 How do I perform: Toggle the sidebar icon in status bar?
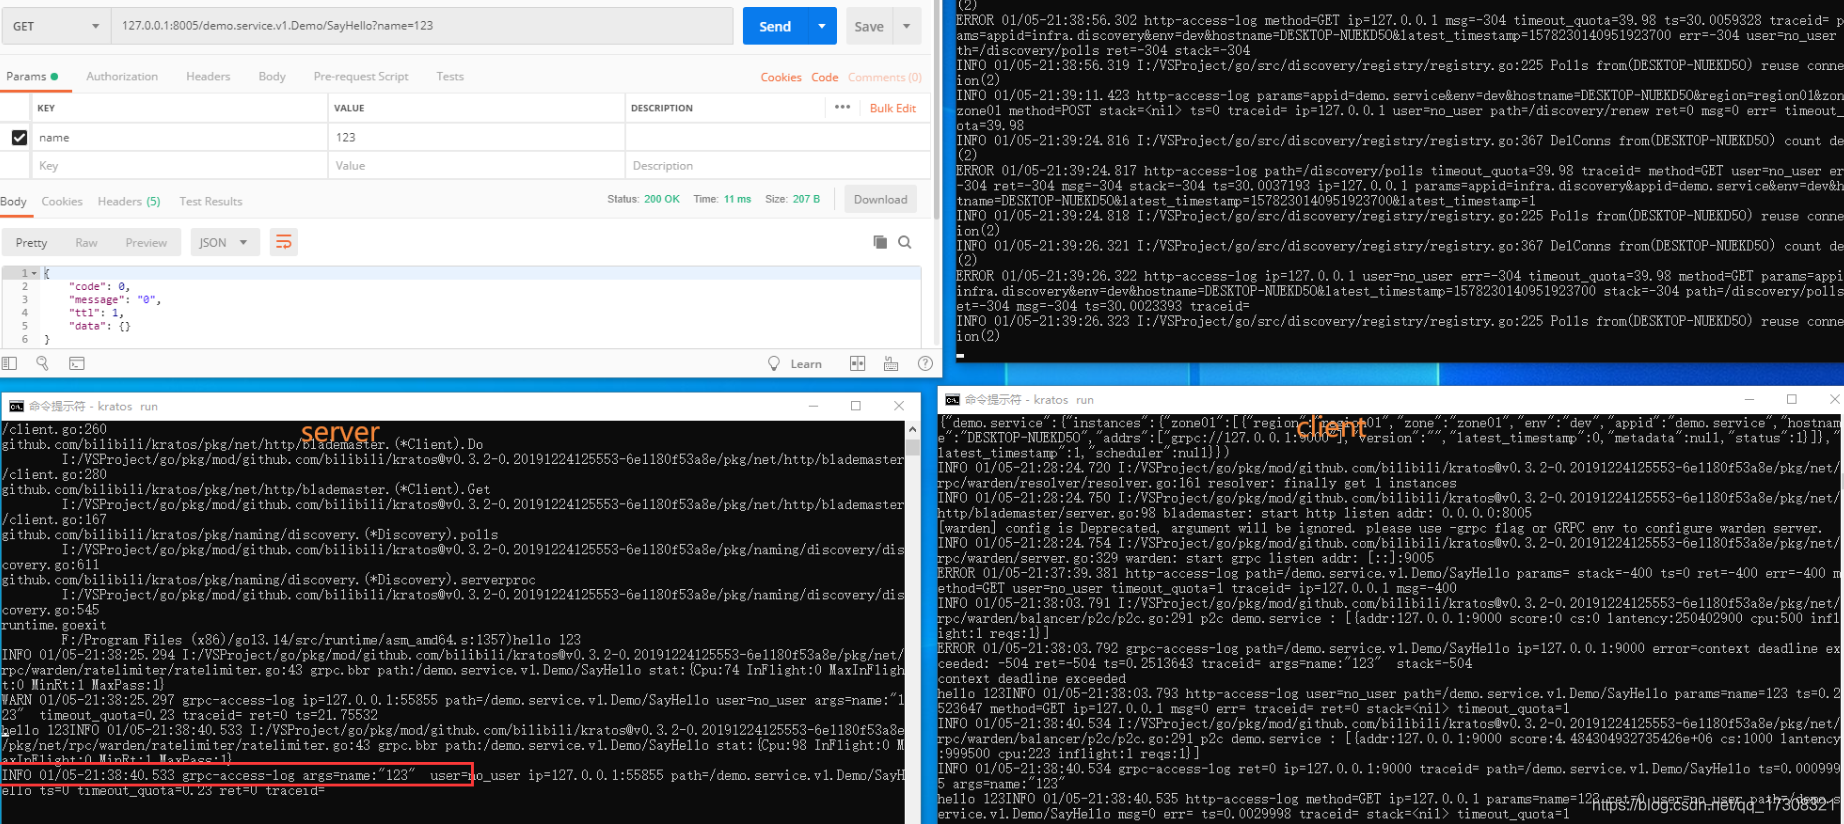pyautogui.click(x=10, y=363)
